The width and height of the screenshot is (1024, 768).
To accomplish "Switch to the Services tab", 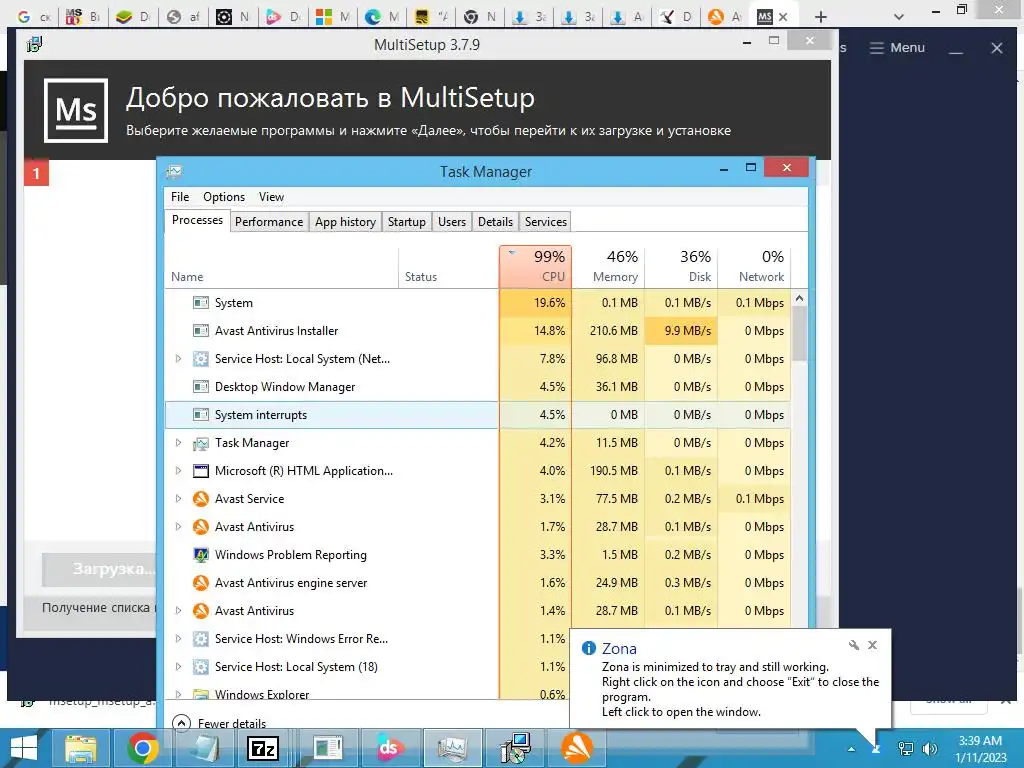I will click(x=545, y=222).
